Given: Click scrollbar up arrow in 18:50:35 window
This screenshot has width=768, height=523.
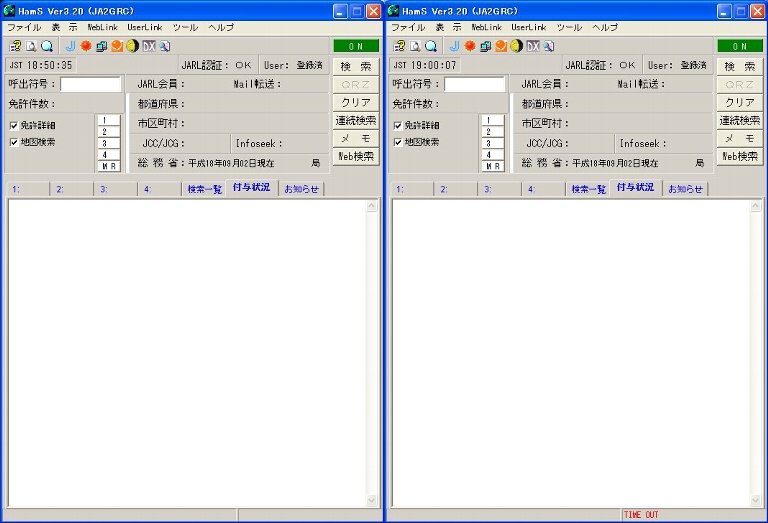Looking at the screenshot, I should coord(372,205).
